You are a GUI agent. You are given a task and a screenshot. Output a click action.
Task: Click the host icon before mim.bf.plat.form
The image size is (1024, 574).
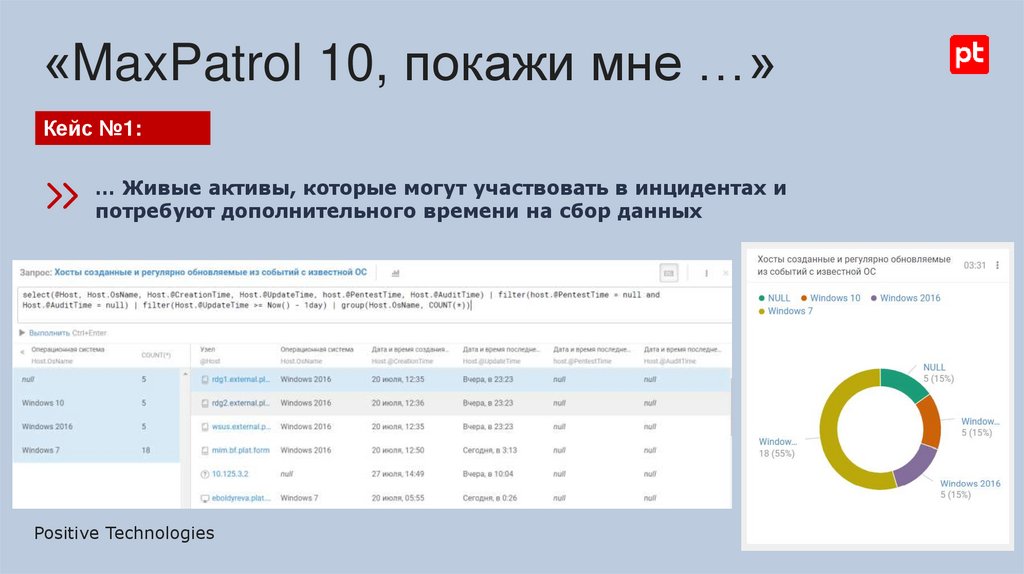point(204,450)
